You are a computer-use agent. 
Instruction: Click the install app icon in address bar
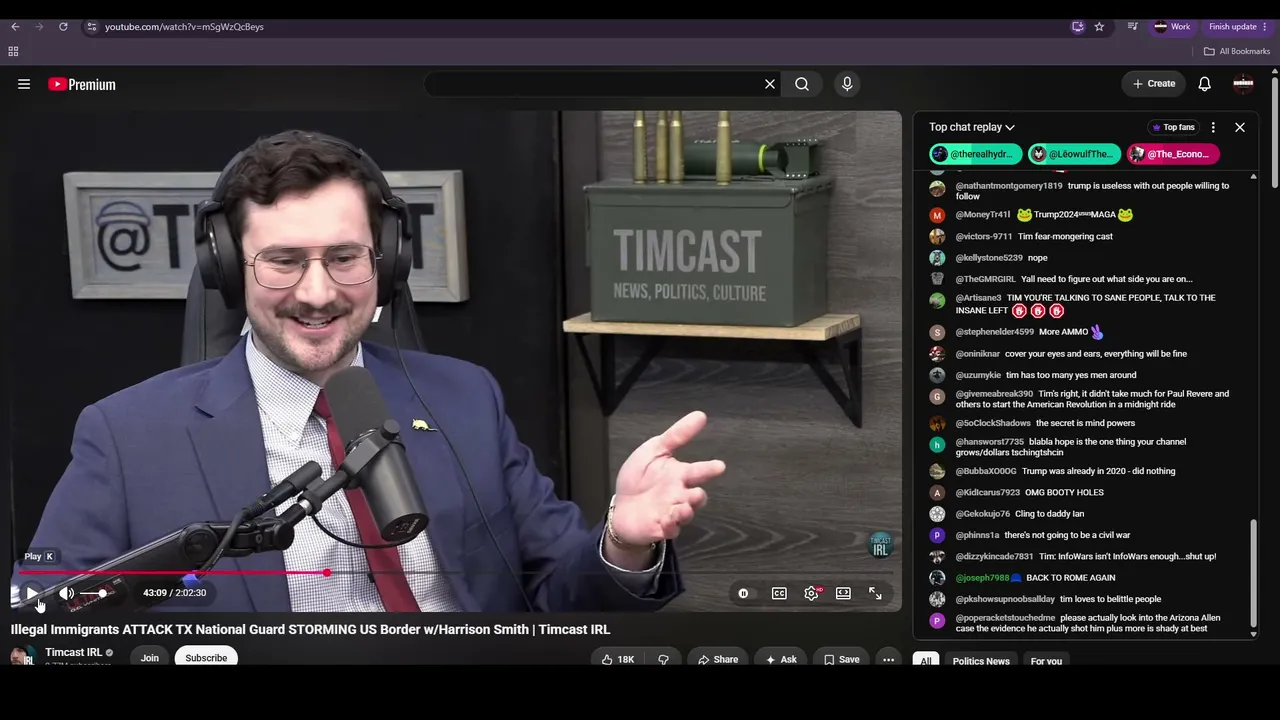[1077, 27]
